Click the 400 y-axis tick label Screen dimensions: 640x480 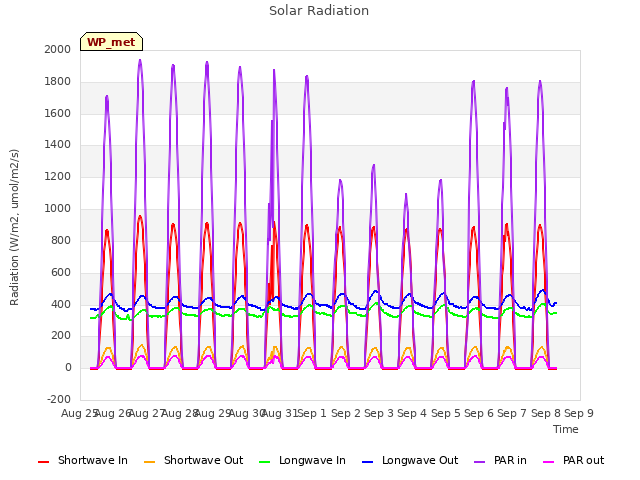coord(61,304)
